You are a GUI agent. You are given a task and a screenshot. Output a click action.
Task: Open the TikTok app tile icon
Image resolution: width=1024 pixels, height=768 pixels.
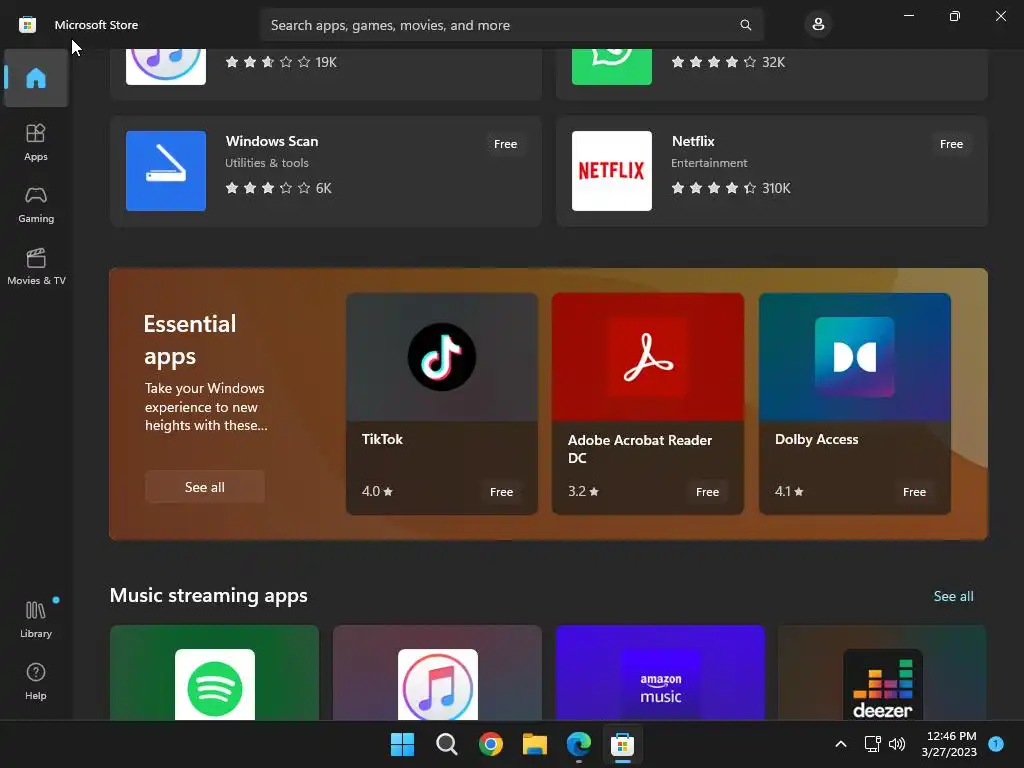(442, 357)
